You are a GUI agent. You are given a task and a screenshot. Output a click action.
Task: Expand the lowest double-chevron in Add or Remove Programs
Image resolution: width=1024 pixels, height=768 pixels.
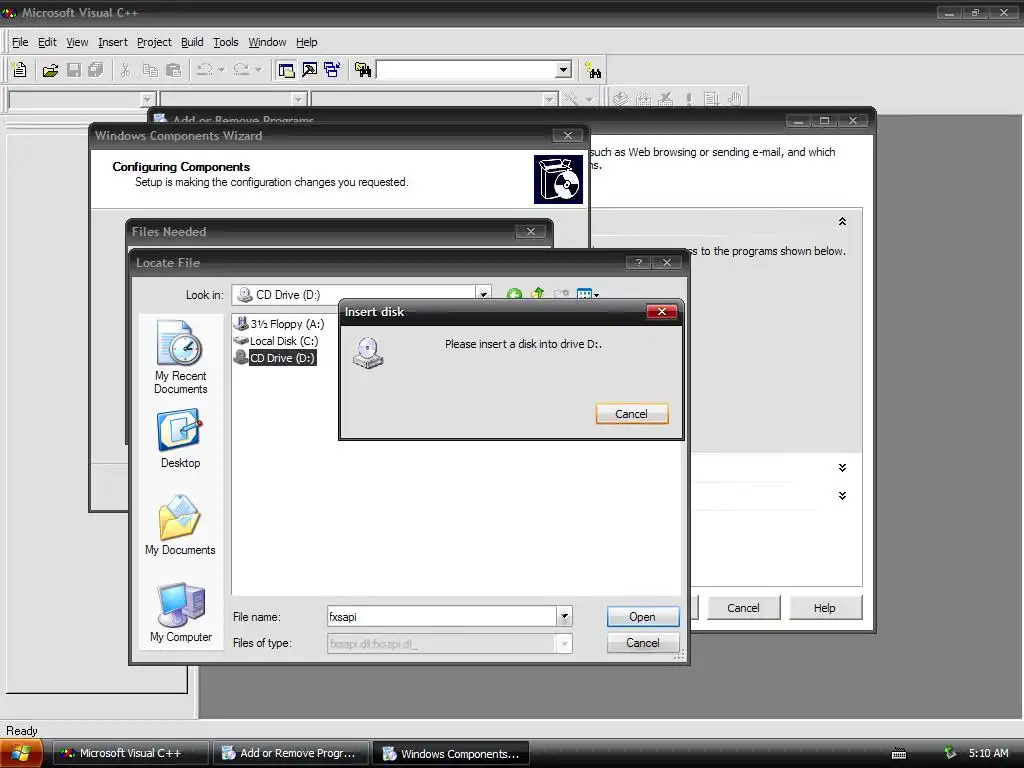842,496
